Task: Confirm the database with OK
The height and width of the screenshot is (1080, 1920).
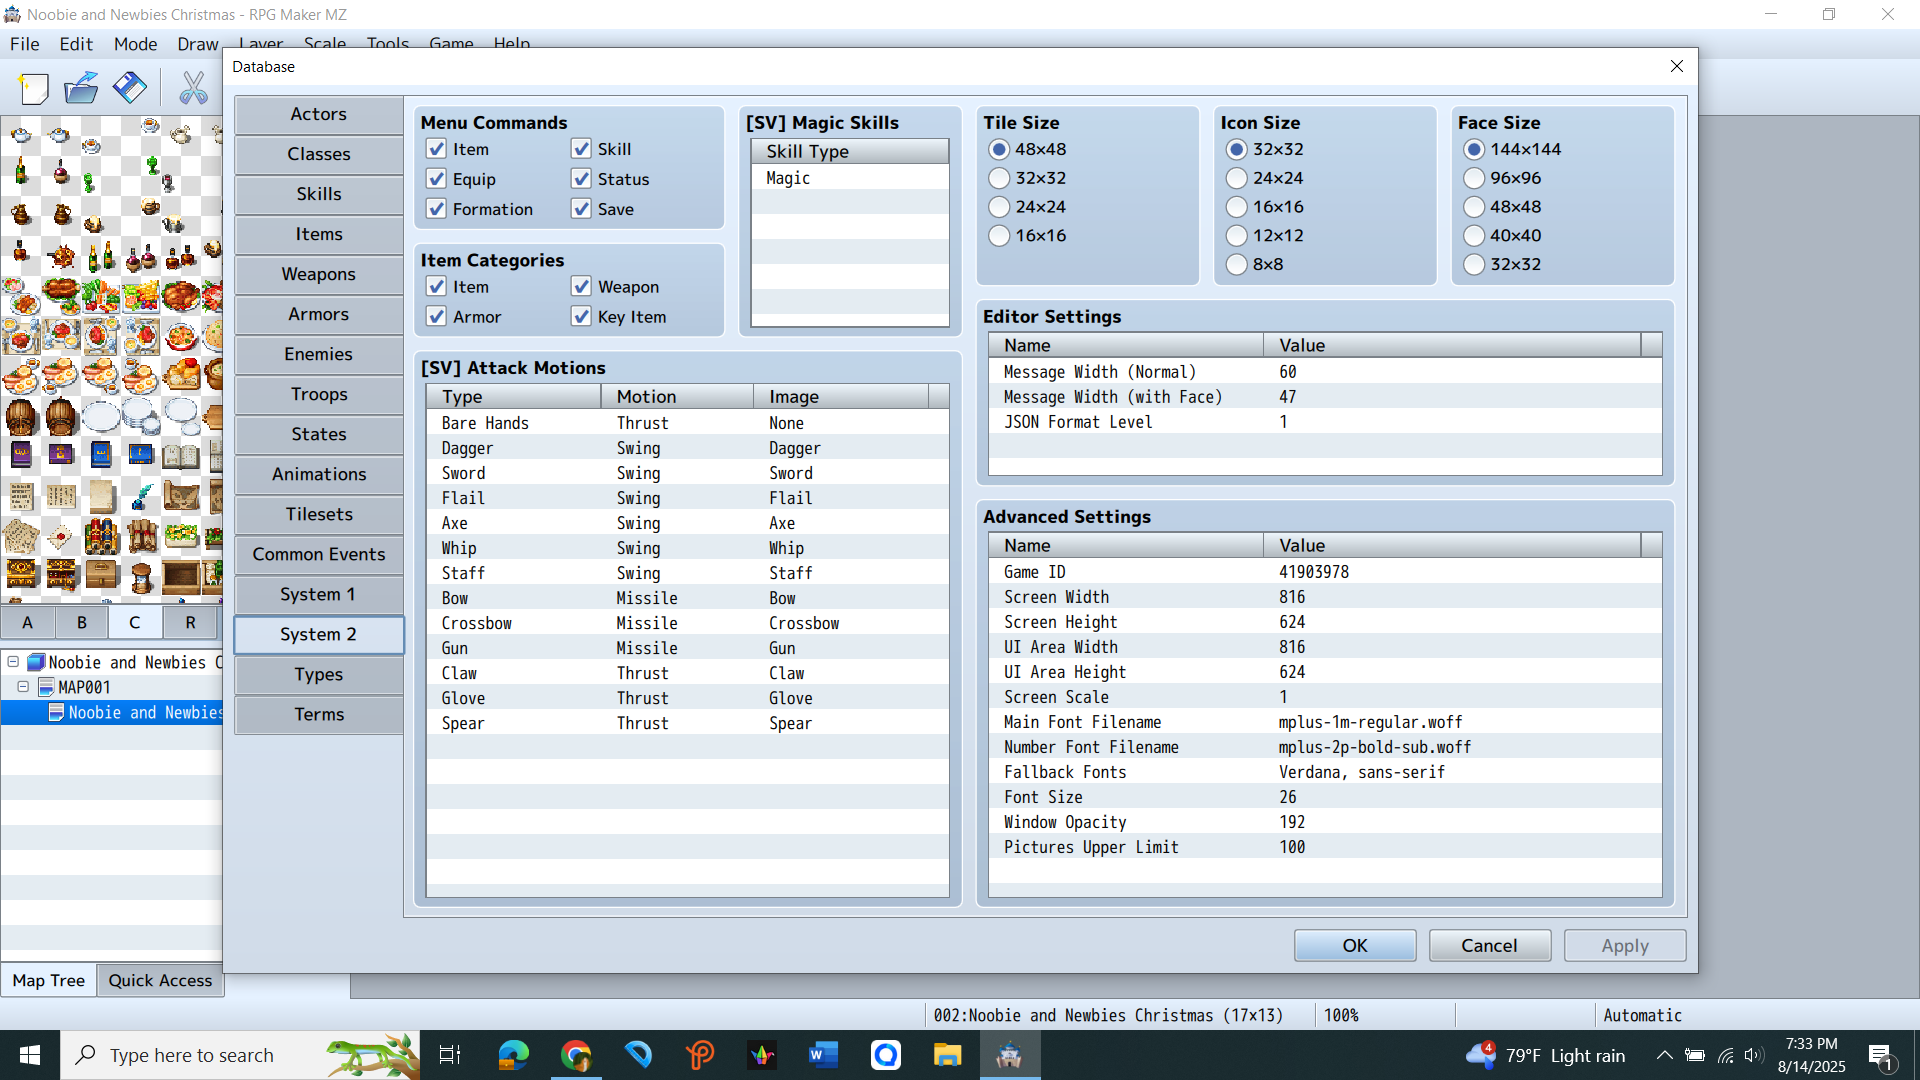Action: click(1355, 946)
